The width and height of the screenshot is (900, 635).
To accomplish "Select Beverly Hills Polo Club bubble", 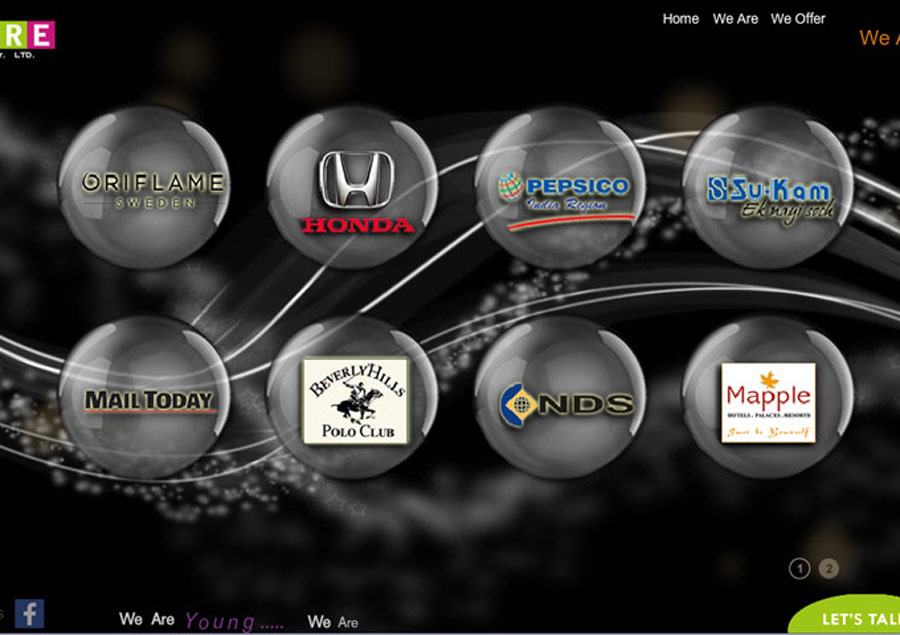I will pos(352,397).
